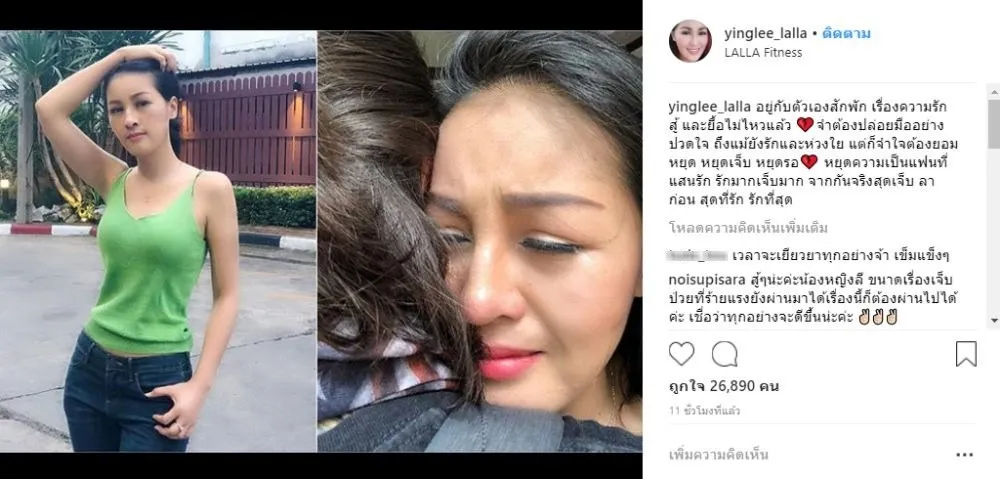Open comments via speech bubble icon
1000x479 pixels.
point(724,353)
